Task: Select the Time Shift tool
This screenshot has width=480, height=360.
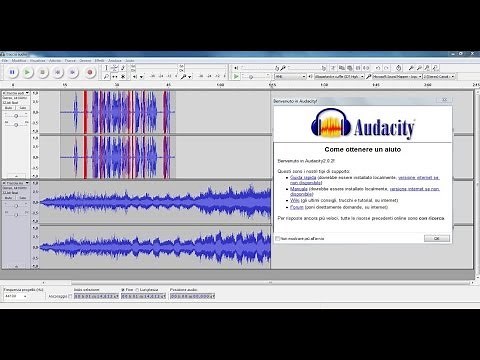Action: tap(114, 76)
